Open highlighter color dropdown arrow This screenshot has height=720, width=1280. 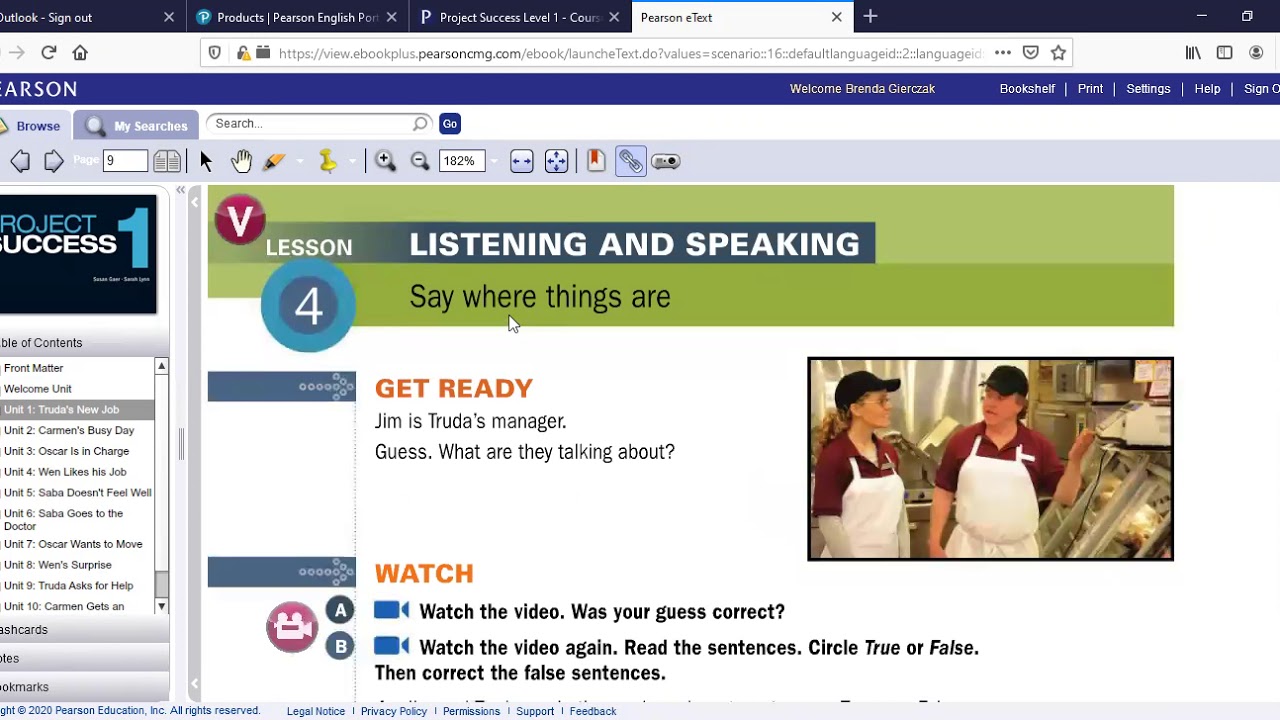(x=299, y=162)
